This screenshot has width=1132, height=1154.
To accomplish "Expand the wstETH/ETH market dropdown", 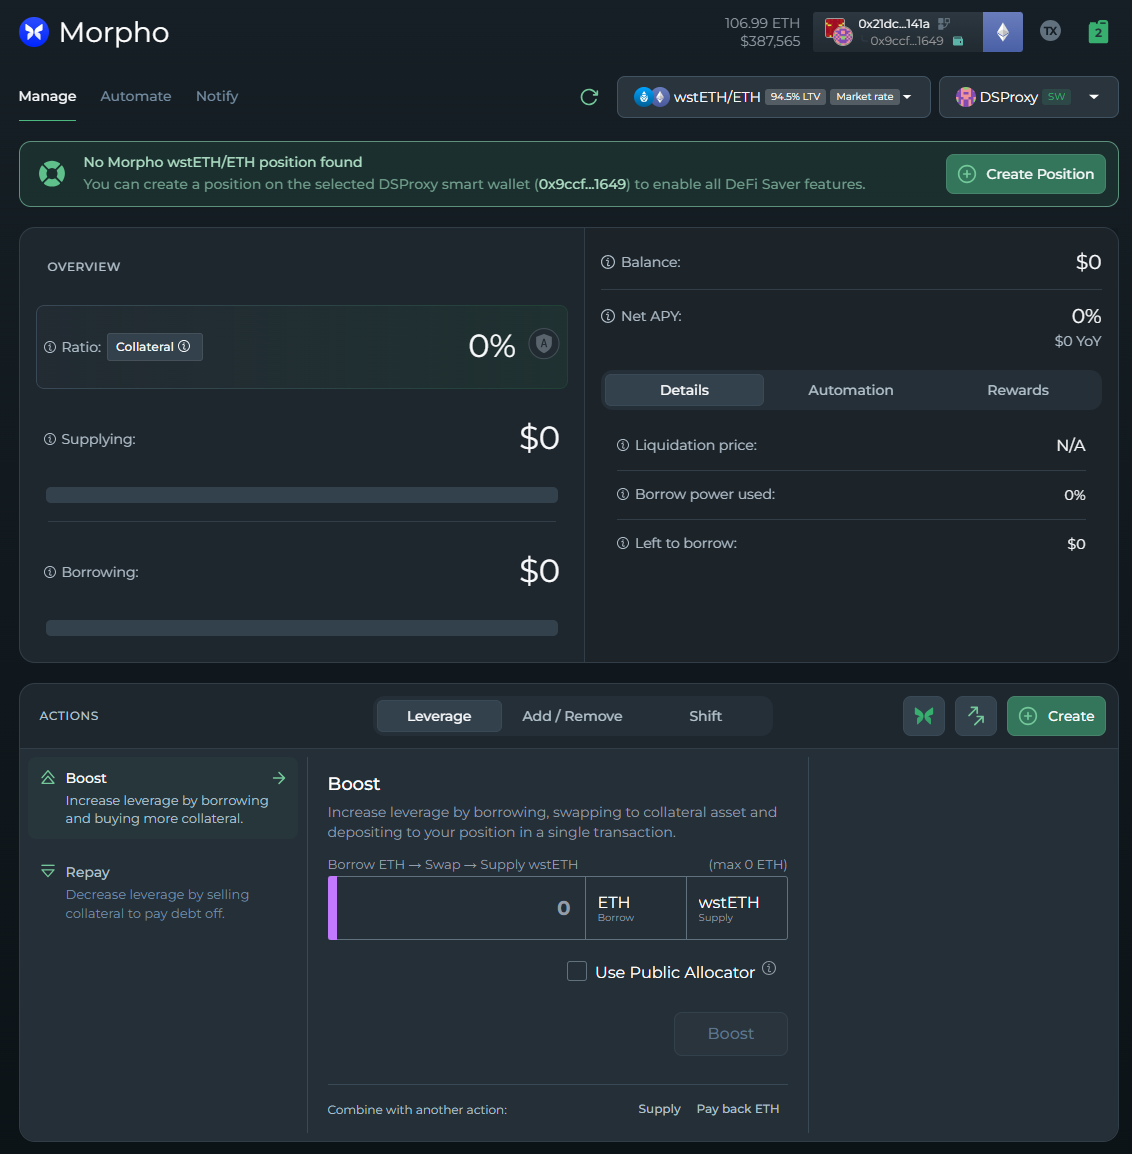I will (x=773, y=97).
